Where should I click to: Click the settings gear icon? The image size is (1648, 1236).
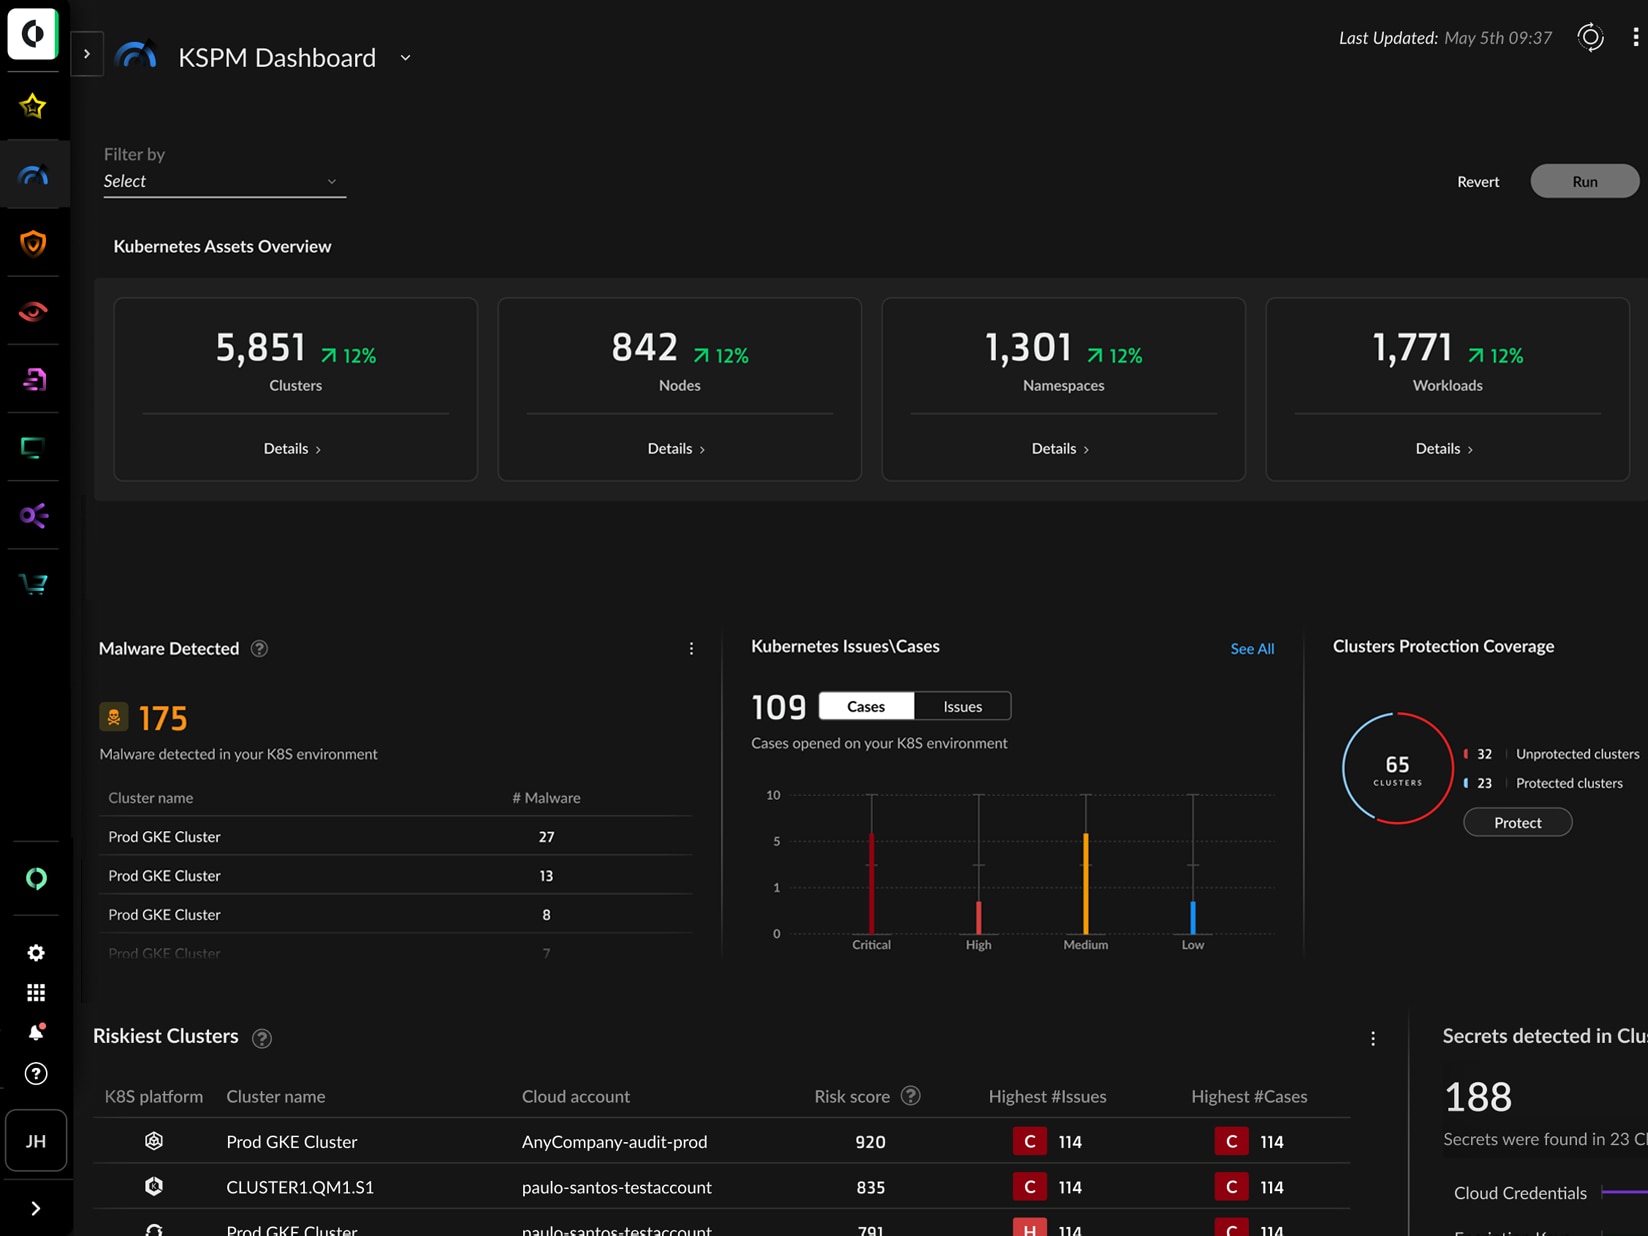tap(36, 952)
